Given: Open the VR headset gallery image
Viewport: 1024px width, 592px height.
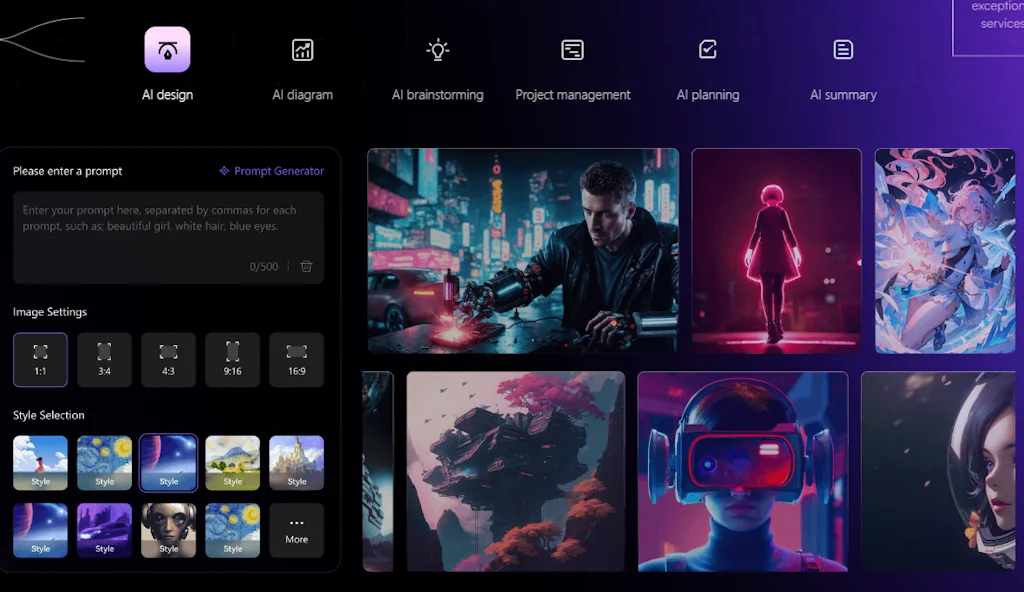Looking at the screenshot, I should coord(742,471).
